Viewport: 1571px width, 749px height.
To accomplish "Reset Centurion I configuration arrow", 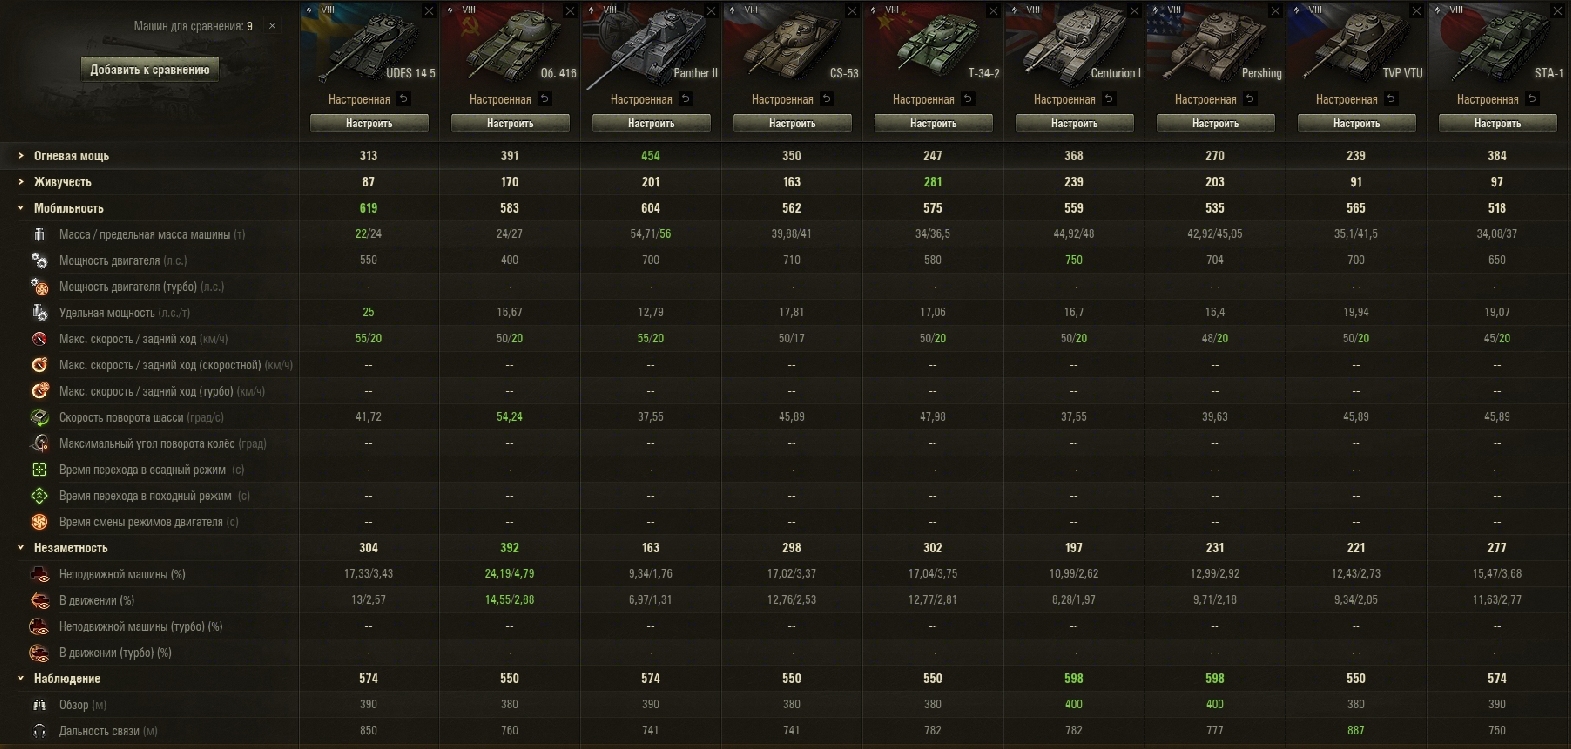I will [x=1109, y=99].
